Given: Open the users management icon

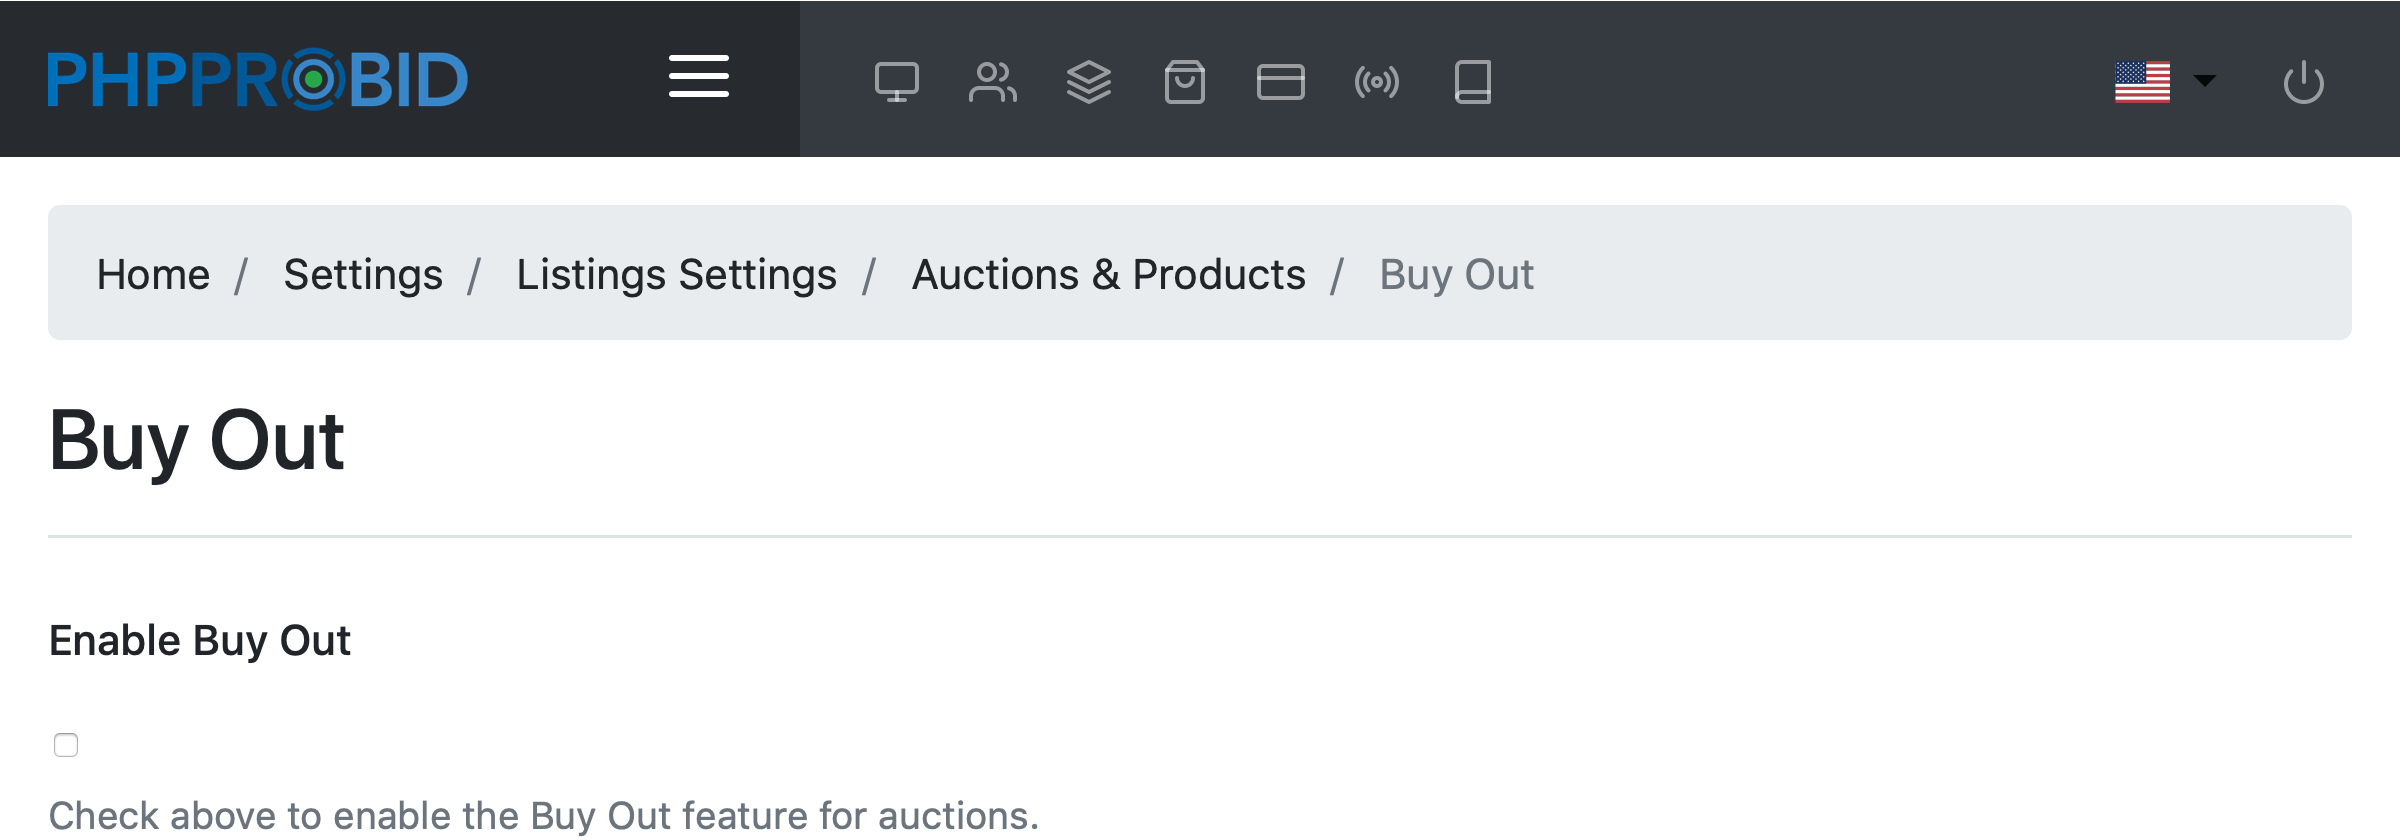Looking at the screenshot, I should [992, 82].
